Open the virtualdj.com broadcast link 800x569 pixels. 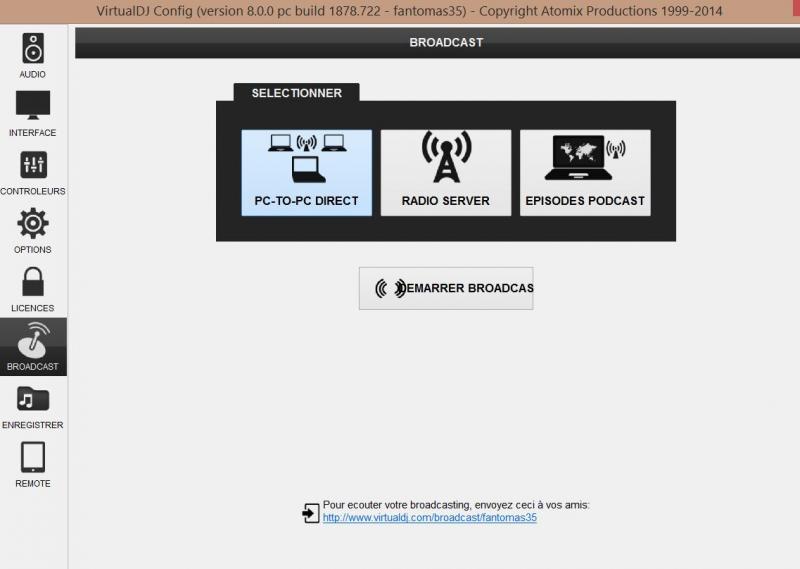430,517
